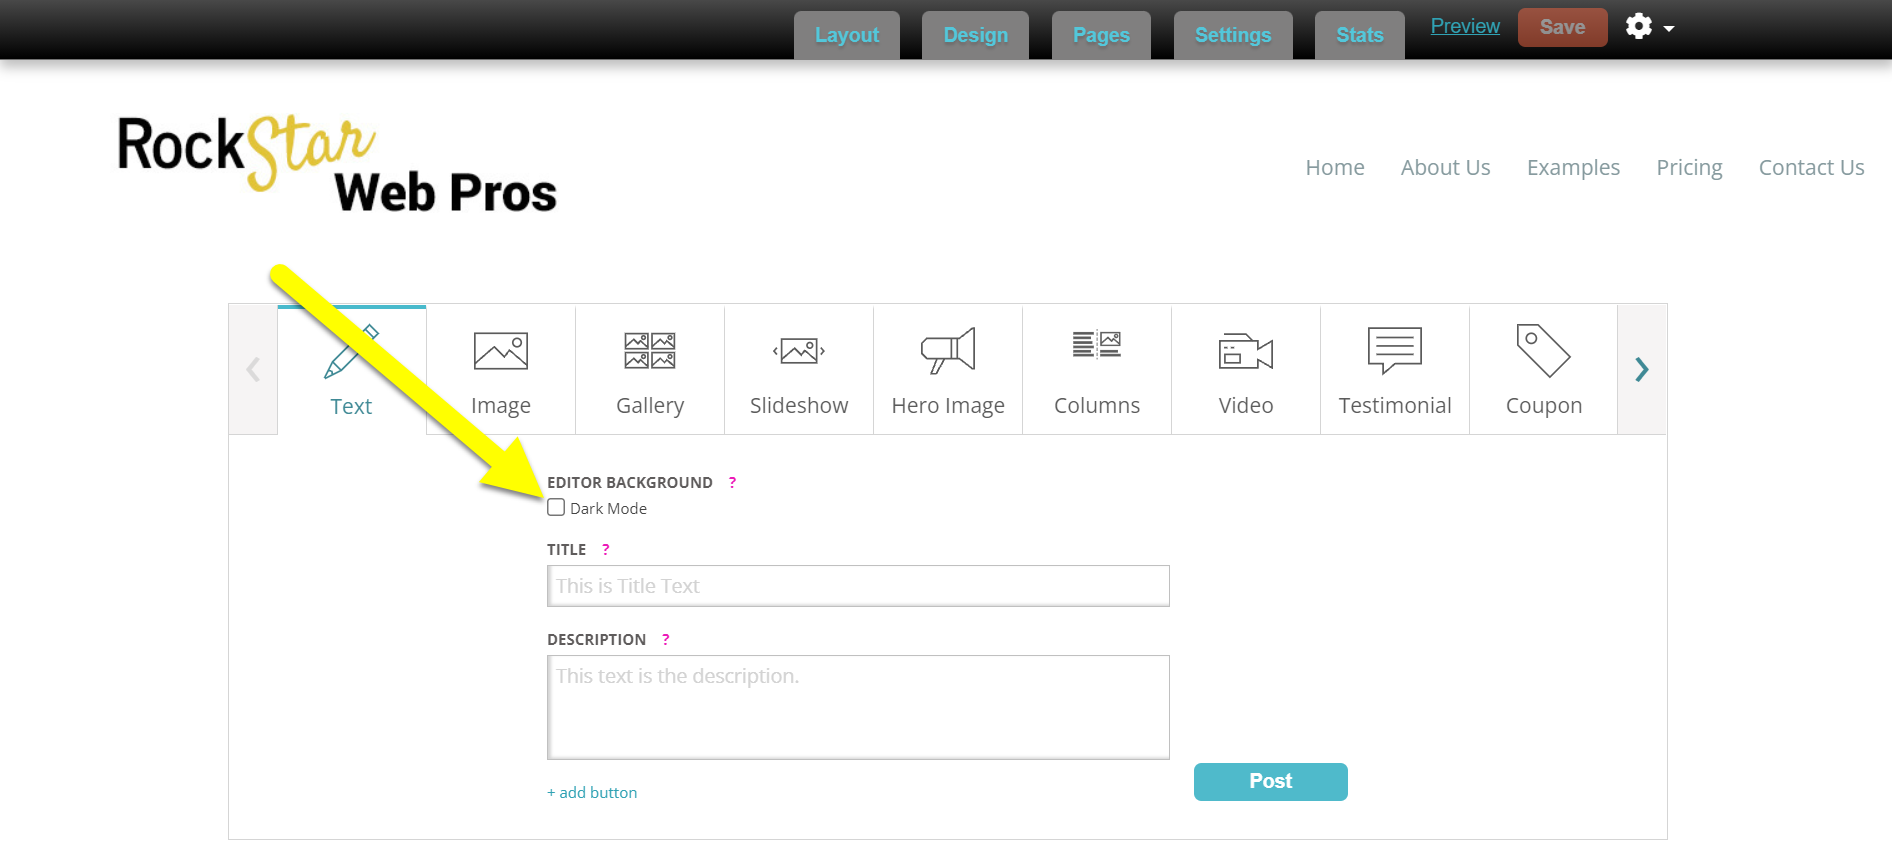Expand the dropdown caret beside the gear
The width and height of the screenshot is (1892, 845).
point(1669,29)
